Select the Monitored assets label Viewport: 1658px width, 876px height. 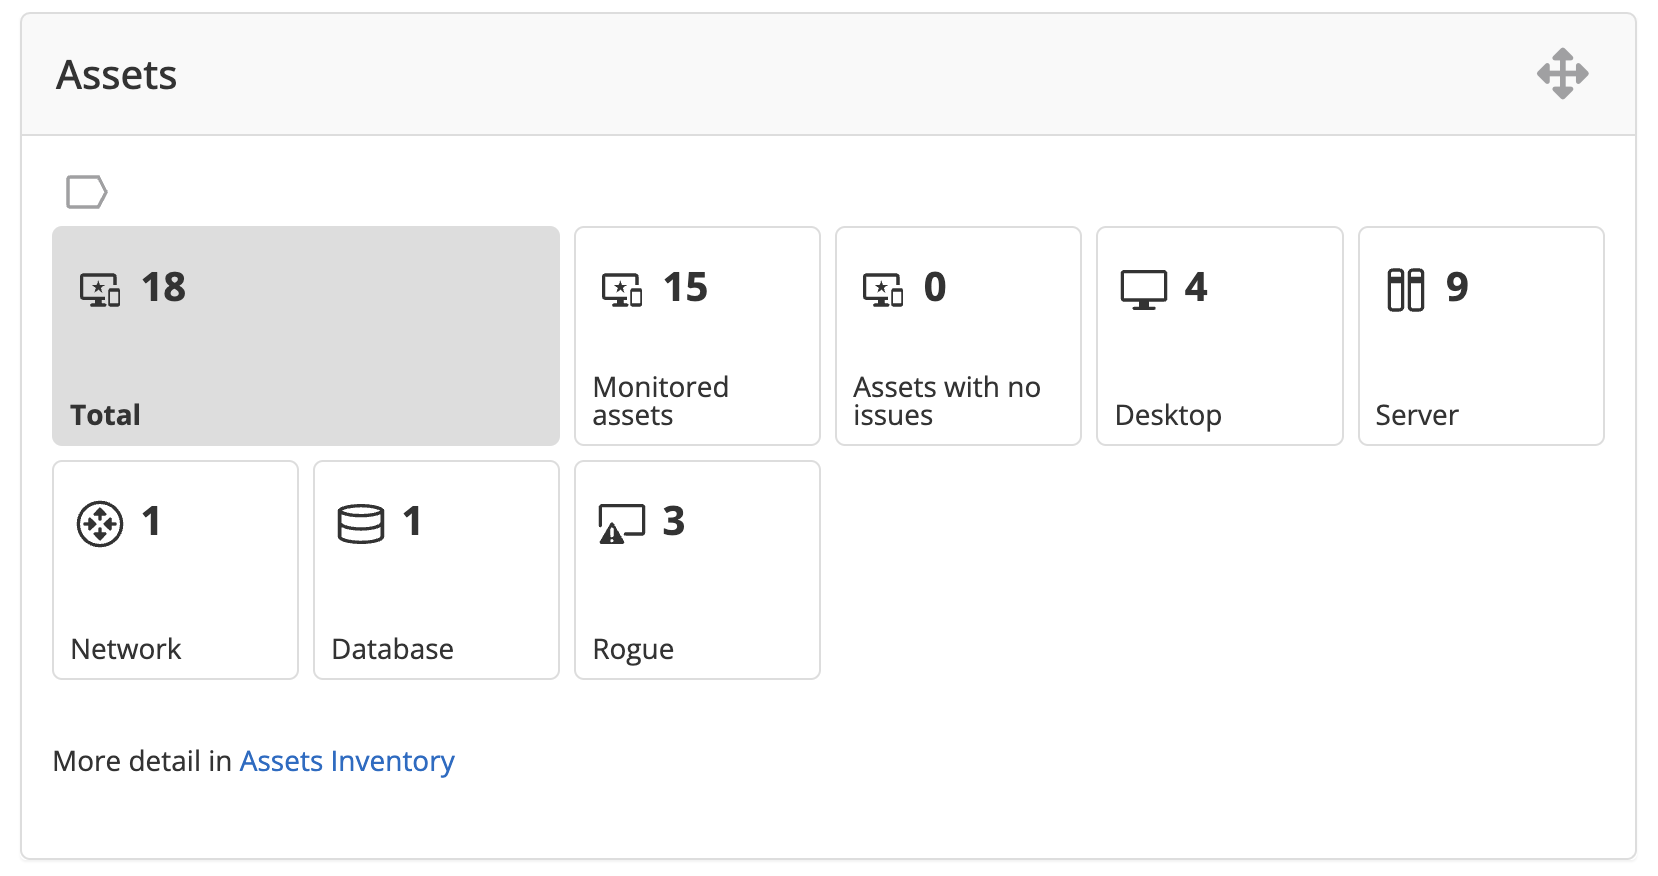pos(660,401)
